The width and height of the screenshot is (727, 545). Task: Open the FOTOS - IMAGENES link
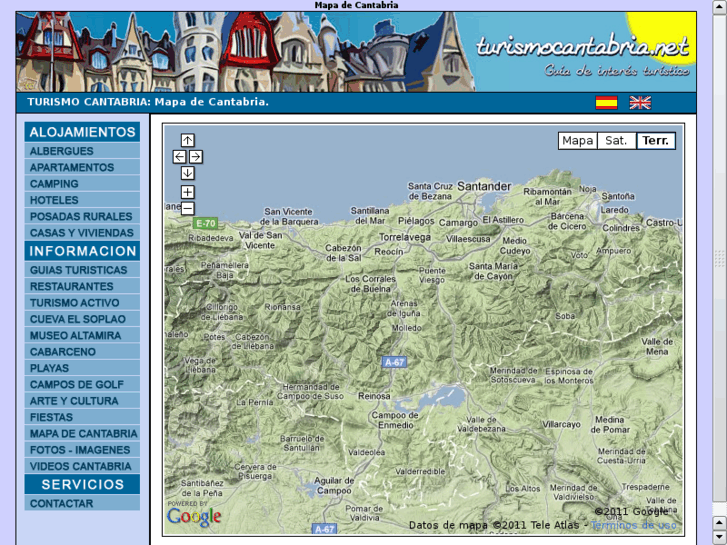82,450
